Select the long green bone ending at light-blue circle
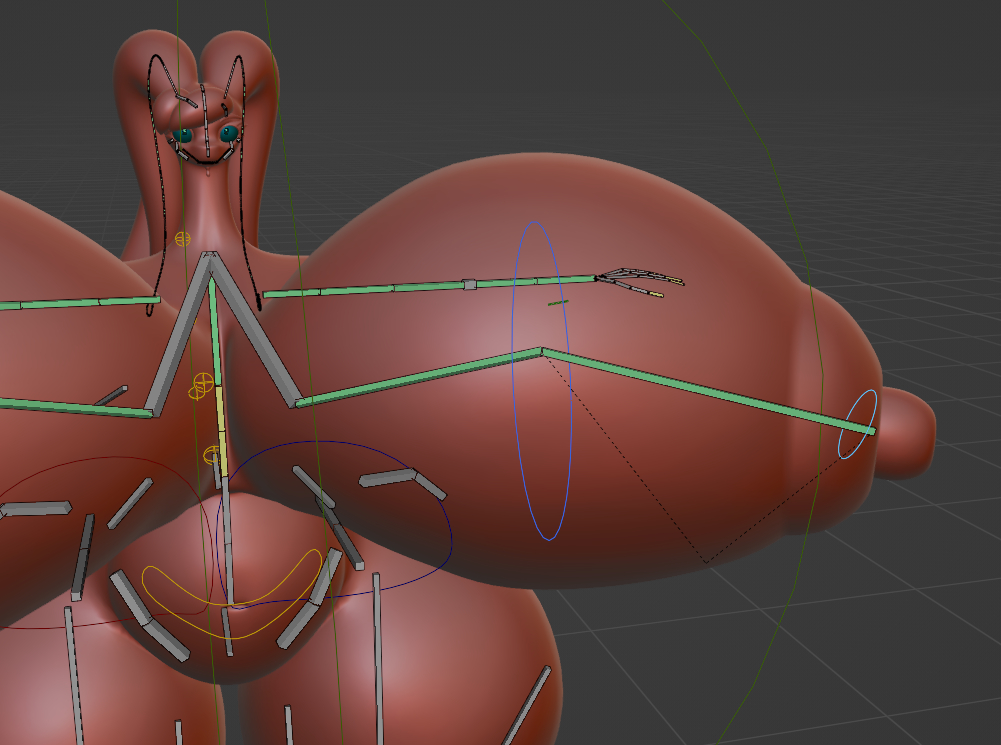1001x745 pixels. click(705, 390)
